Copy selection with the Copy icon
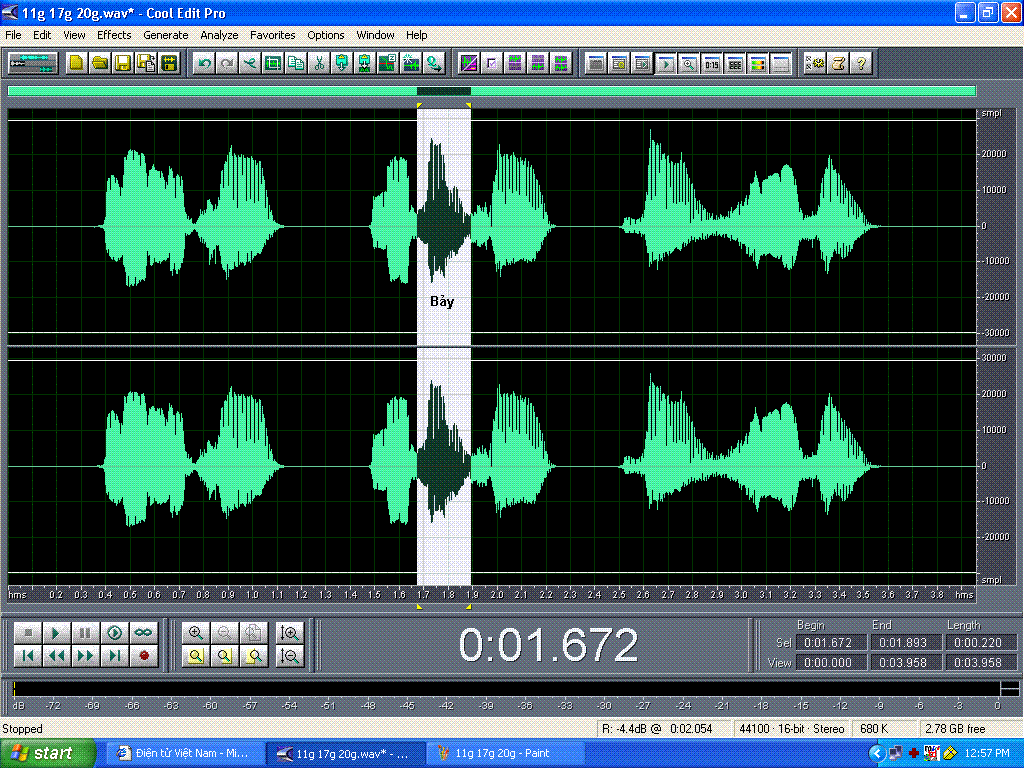This screenshot has height=768, width=1024. tap(296, 63)
